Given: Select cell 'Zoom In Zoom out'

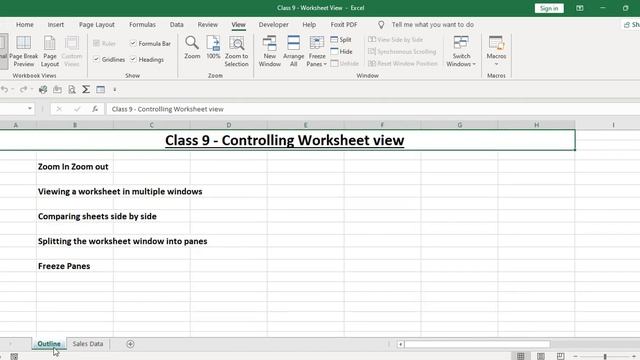Looking at the screenshot, I should click(x=73, y=167).
